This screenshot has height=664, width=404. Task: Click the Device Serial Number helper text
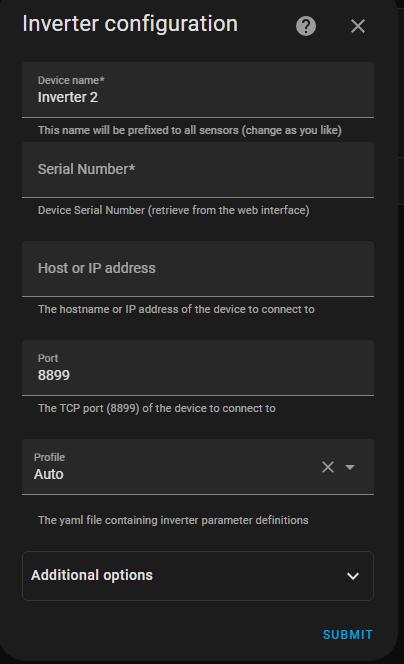pos(174,210)
